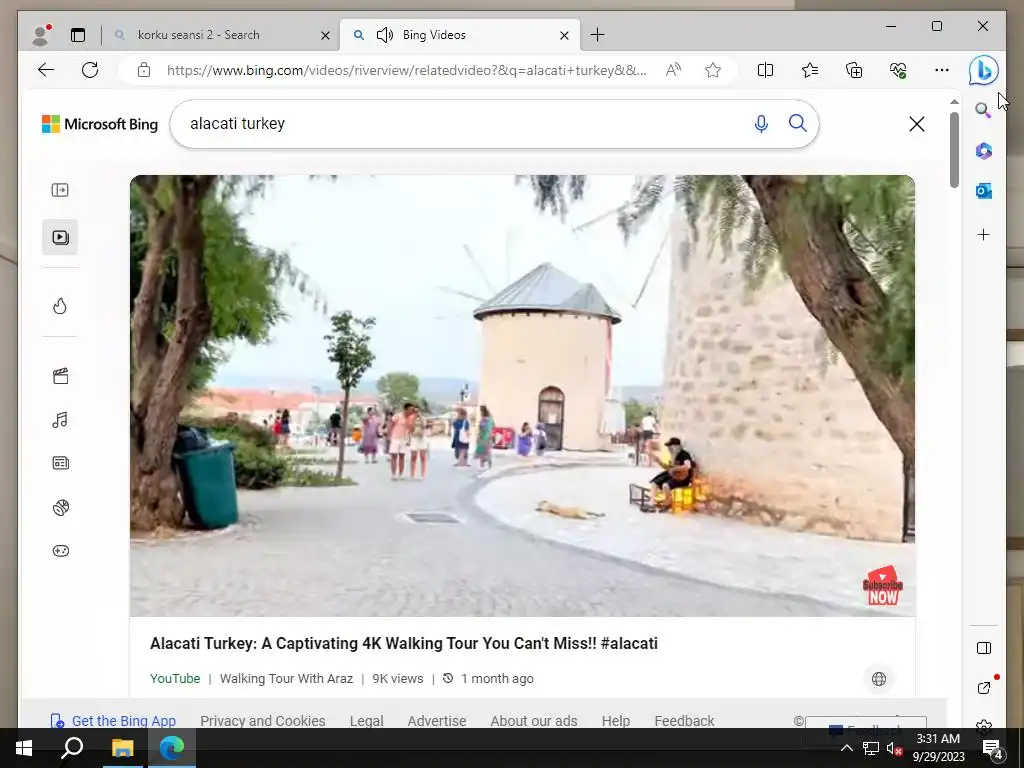The height and width of the screenshot is (768, 1024).
Task: Click the 'alacati turkey' search box
Action: point(457,124)
